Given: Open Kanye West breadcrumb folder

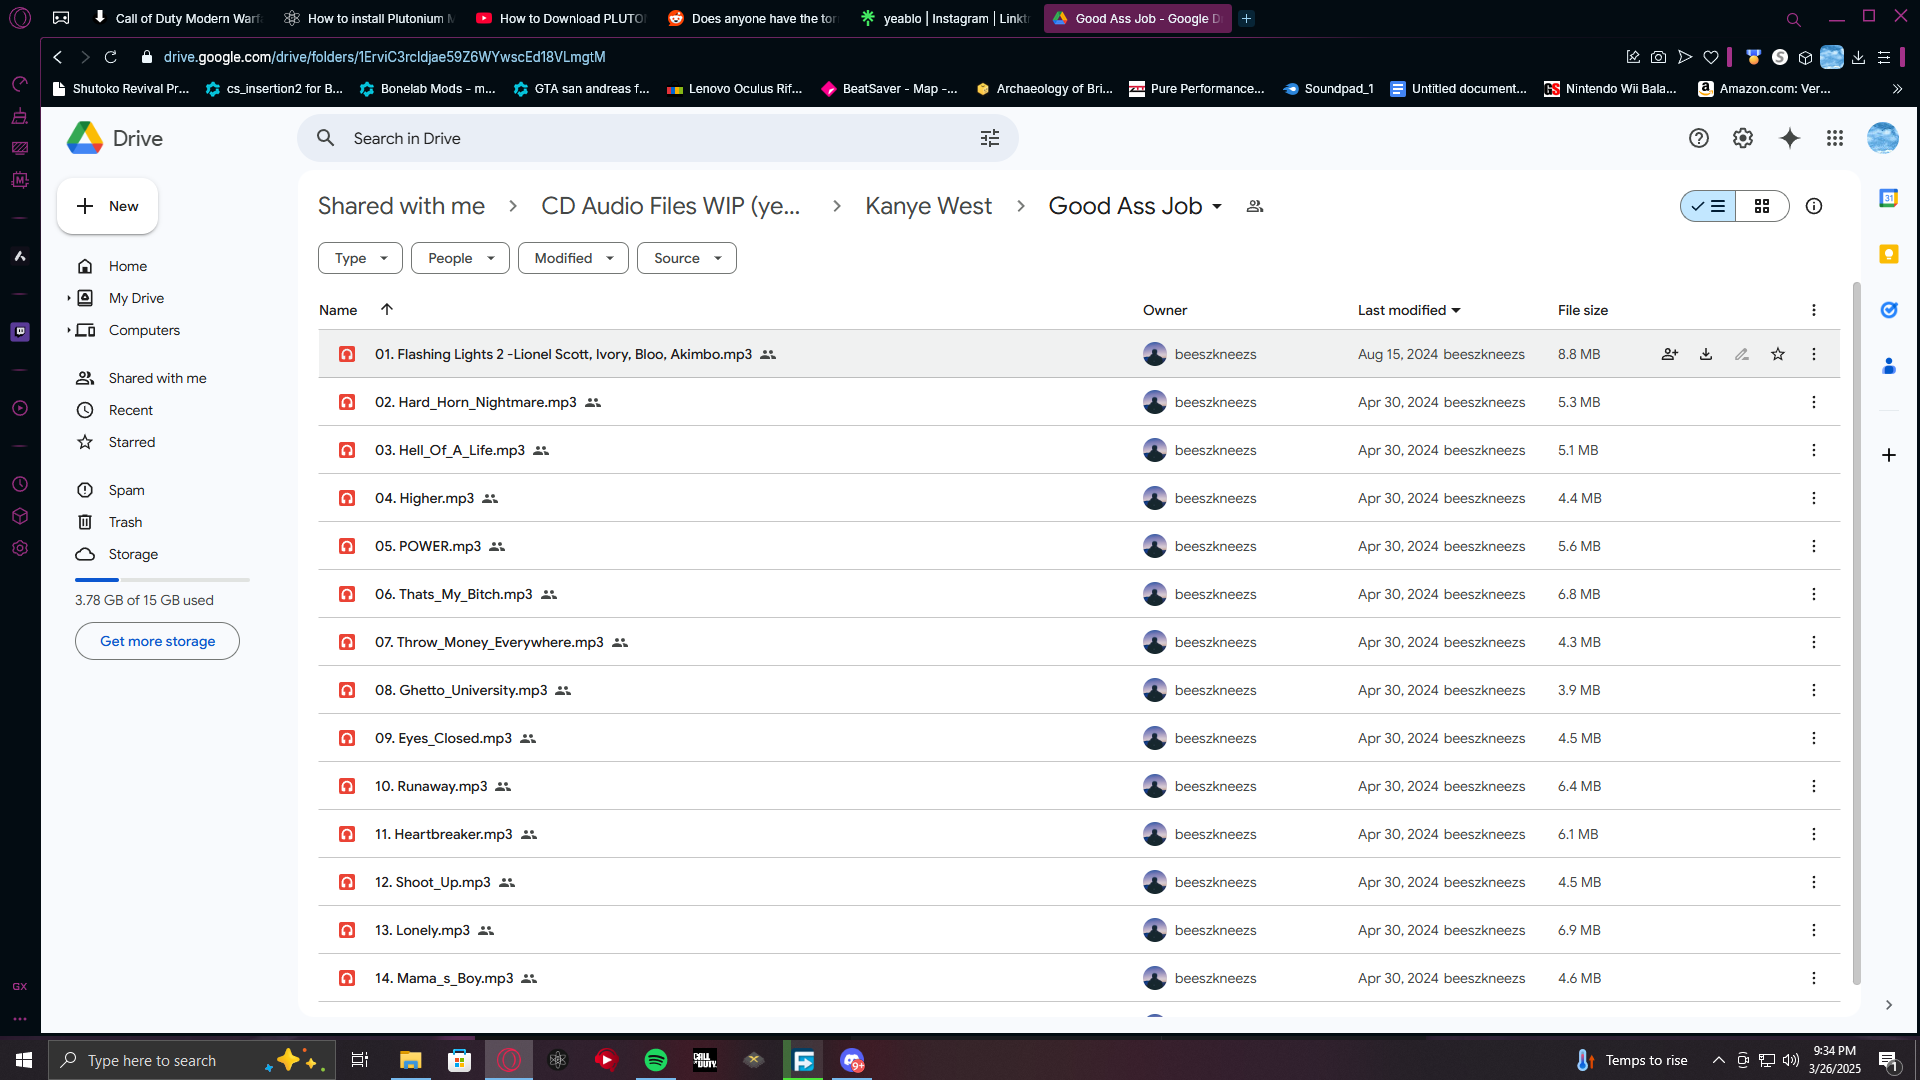Looking at the screenshot, I should click(x=928, y=206).
